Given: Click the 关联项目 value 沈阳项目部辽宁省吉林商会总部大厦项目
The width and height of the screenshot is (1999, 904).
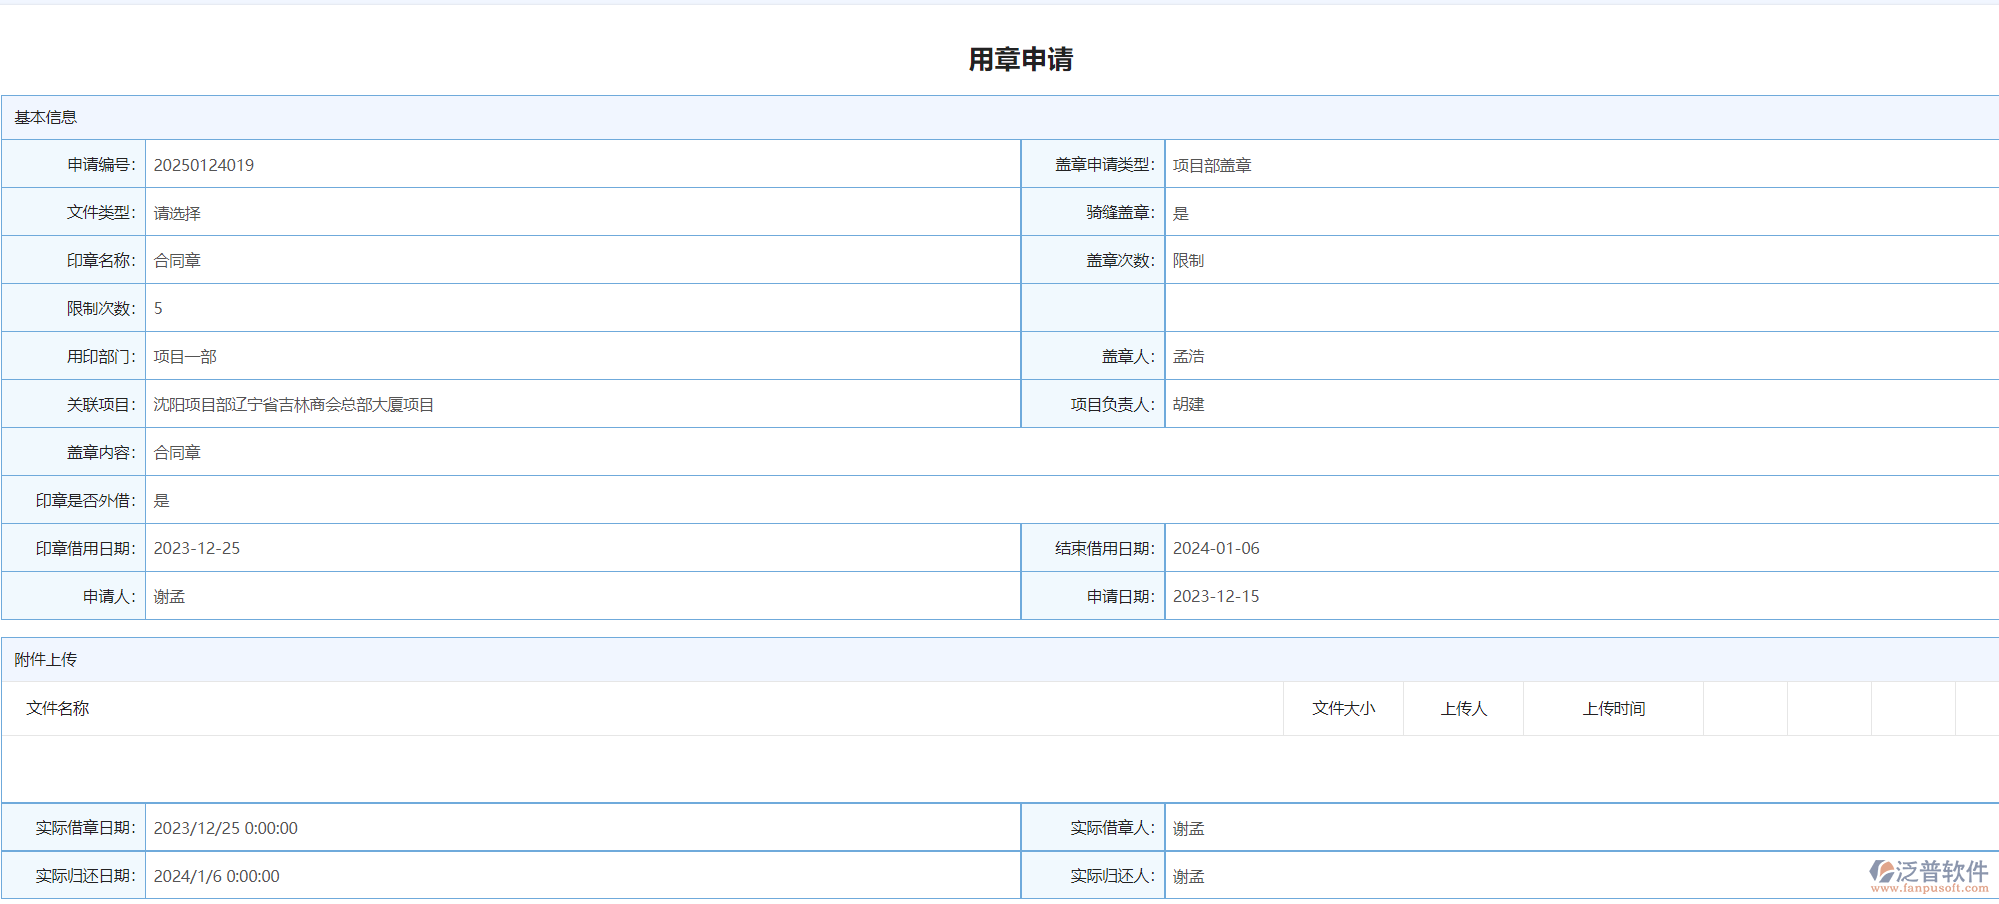Looking at the screenshot, I should tap(293, 405).
